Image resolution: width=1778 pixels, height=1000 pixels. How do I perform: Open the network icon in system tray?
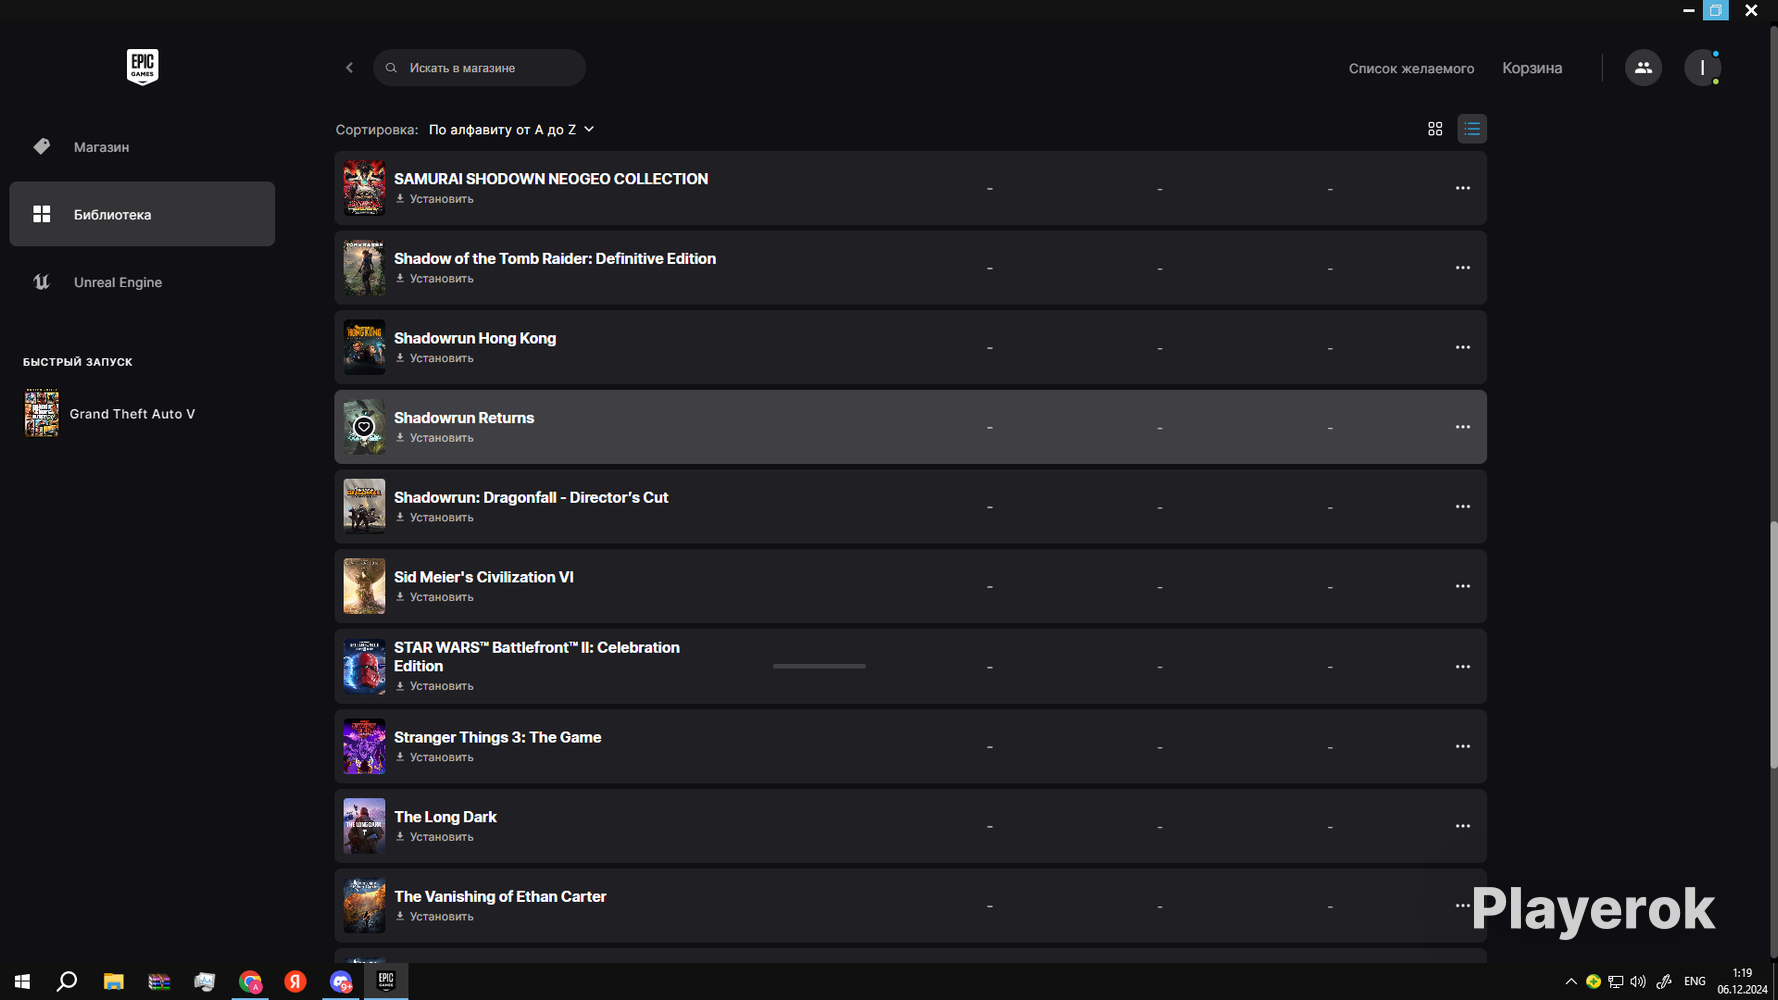[1616, 982]
